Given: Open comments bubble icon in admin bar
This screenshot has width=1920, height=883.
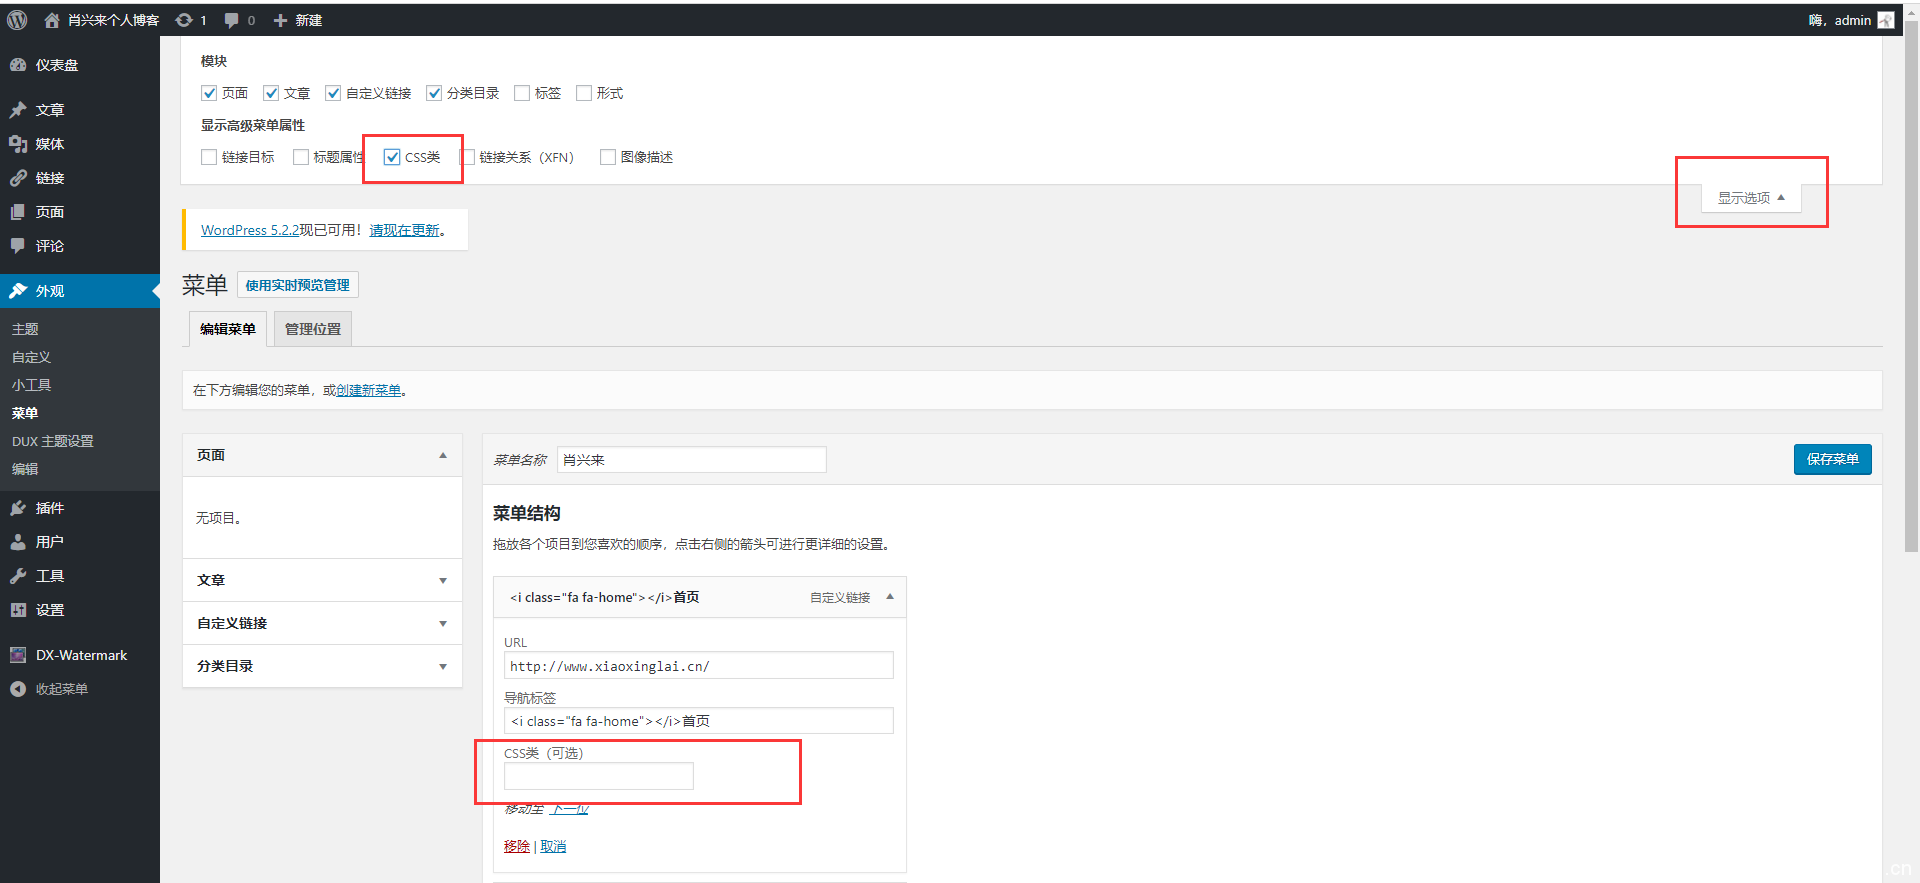Looking at the screenshot, I should [232, 20].
